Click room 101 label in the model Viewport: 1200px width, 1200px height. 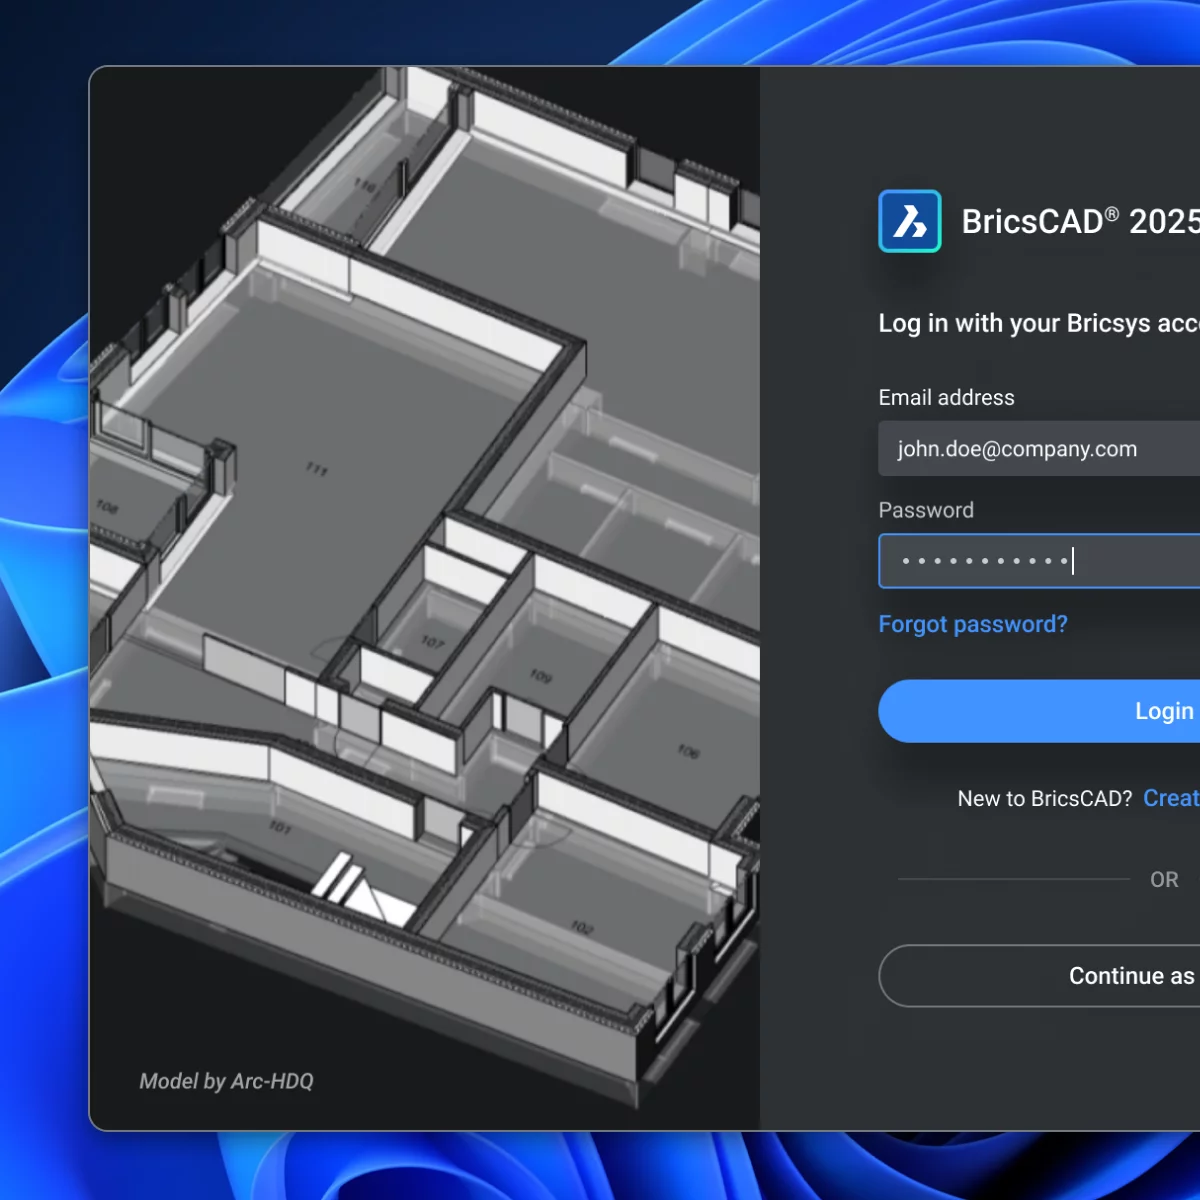(280, 827)
